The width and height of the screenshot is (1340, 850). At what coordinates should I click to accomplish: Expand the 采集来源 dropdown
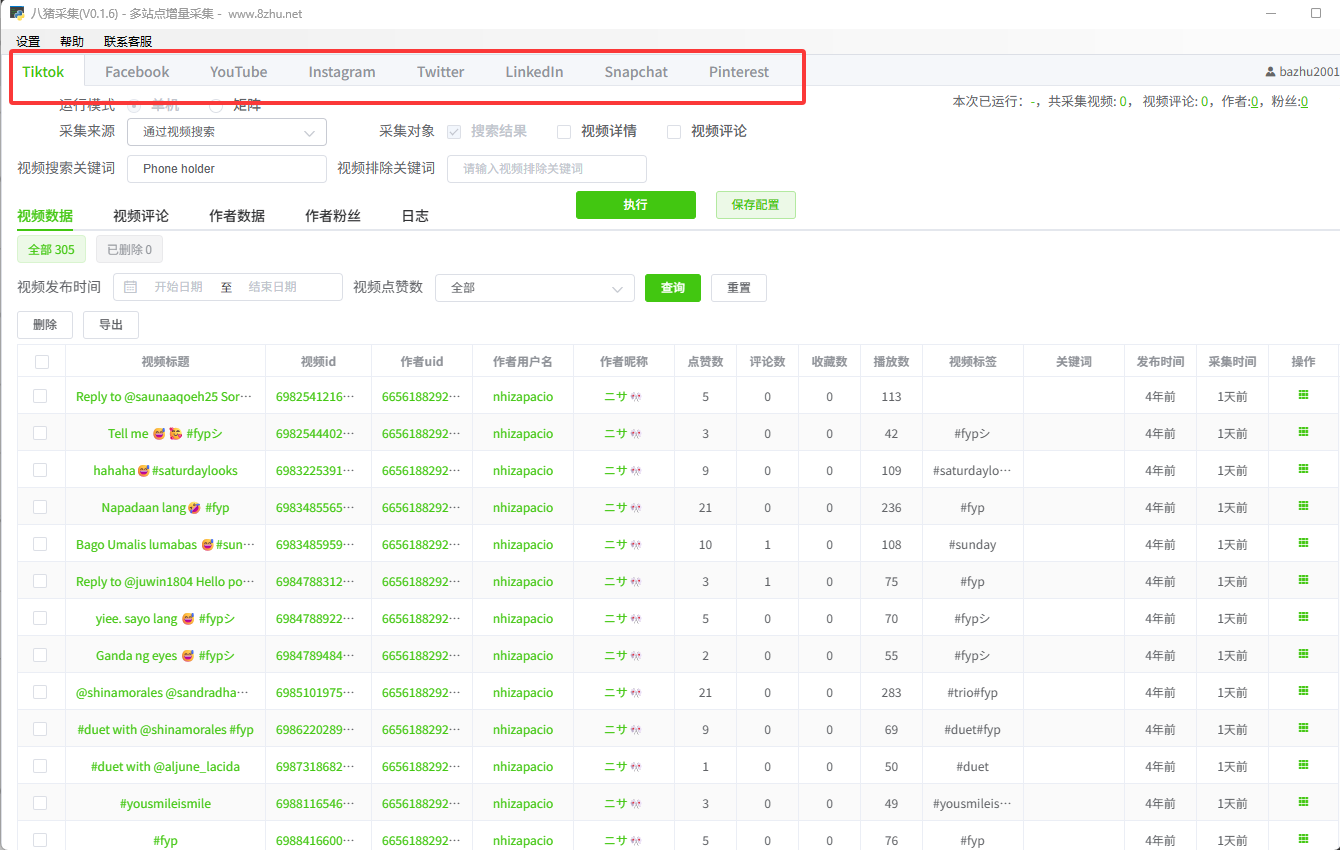click(x=227, y=131)
